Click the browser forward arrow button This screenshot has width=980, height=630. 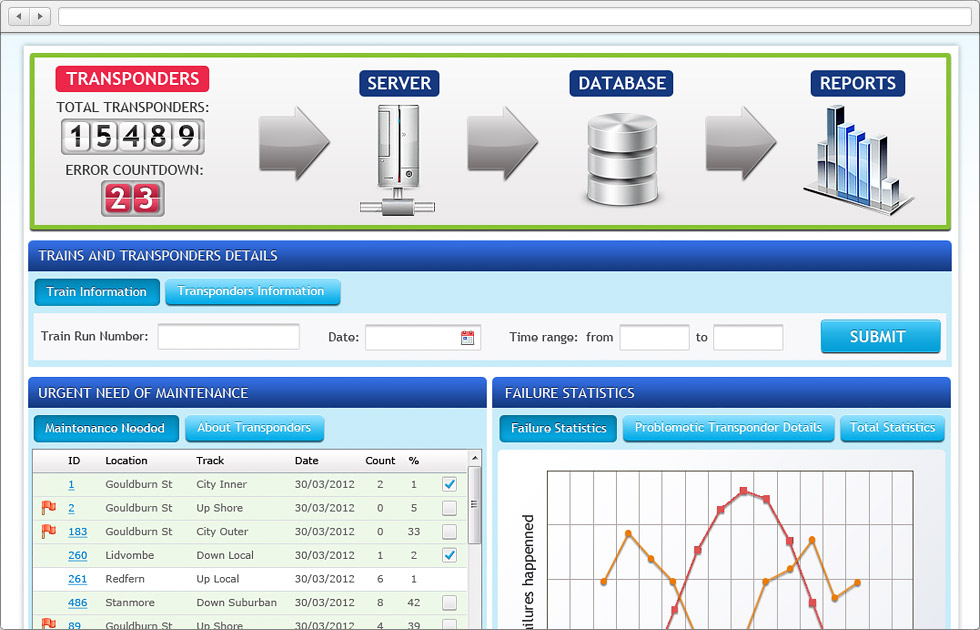40,16
